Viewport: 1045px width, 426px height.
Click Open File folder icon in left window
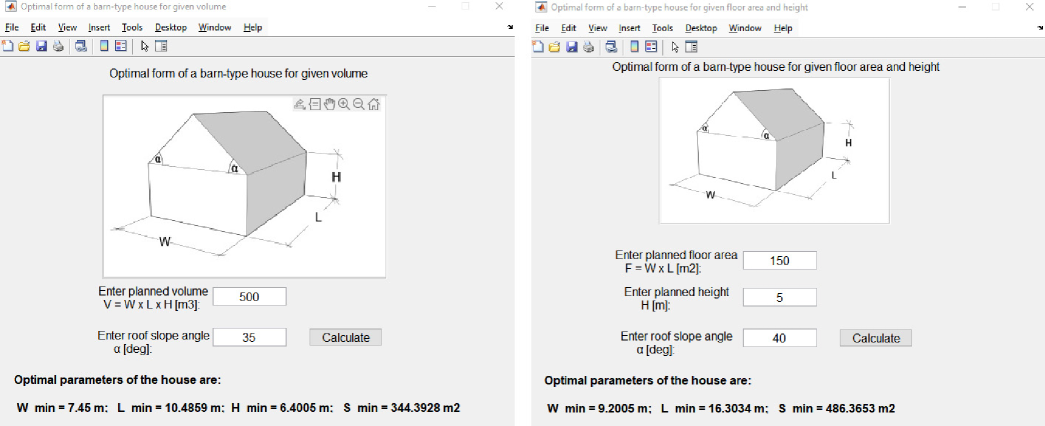pos(25,47)
